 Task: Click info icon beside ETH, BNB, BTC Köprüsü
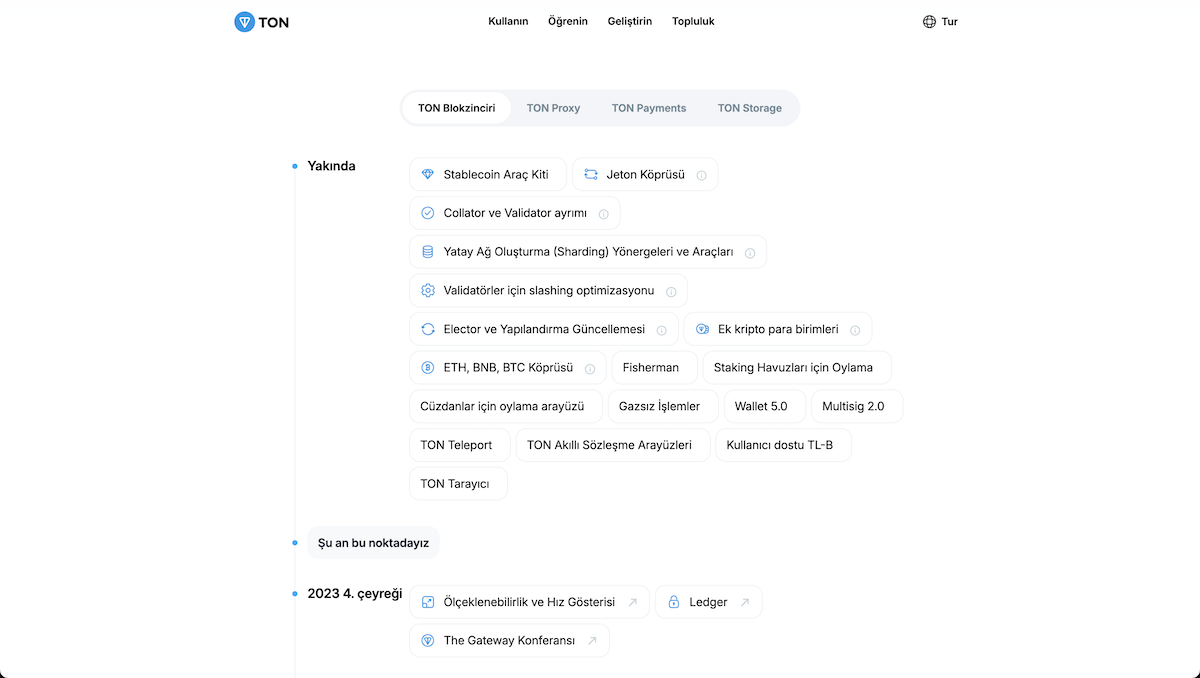click(x=590, y=368)
